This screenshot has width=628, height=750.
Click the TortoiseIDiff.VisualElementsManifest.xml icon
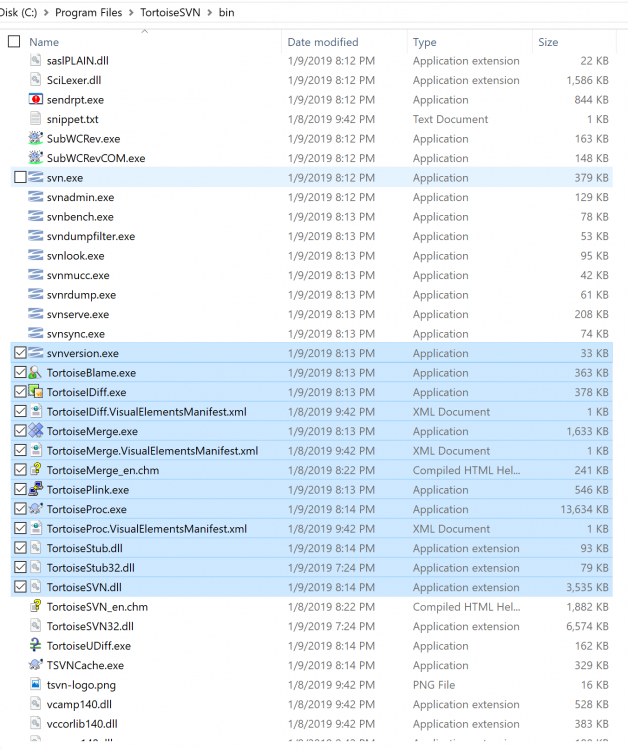35,411
